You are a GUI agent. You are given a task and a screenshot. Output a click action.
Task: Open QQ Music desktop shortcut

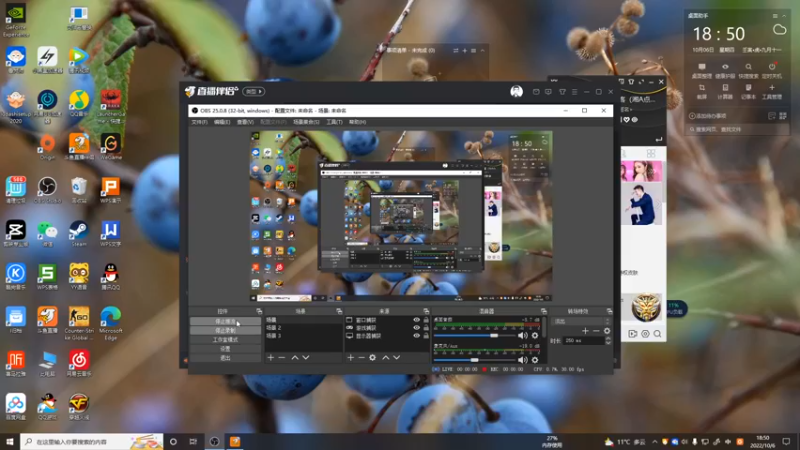pyautogui.click(x=79, y=103)
